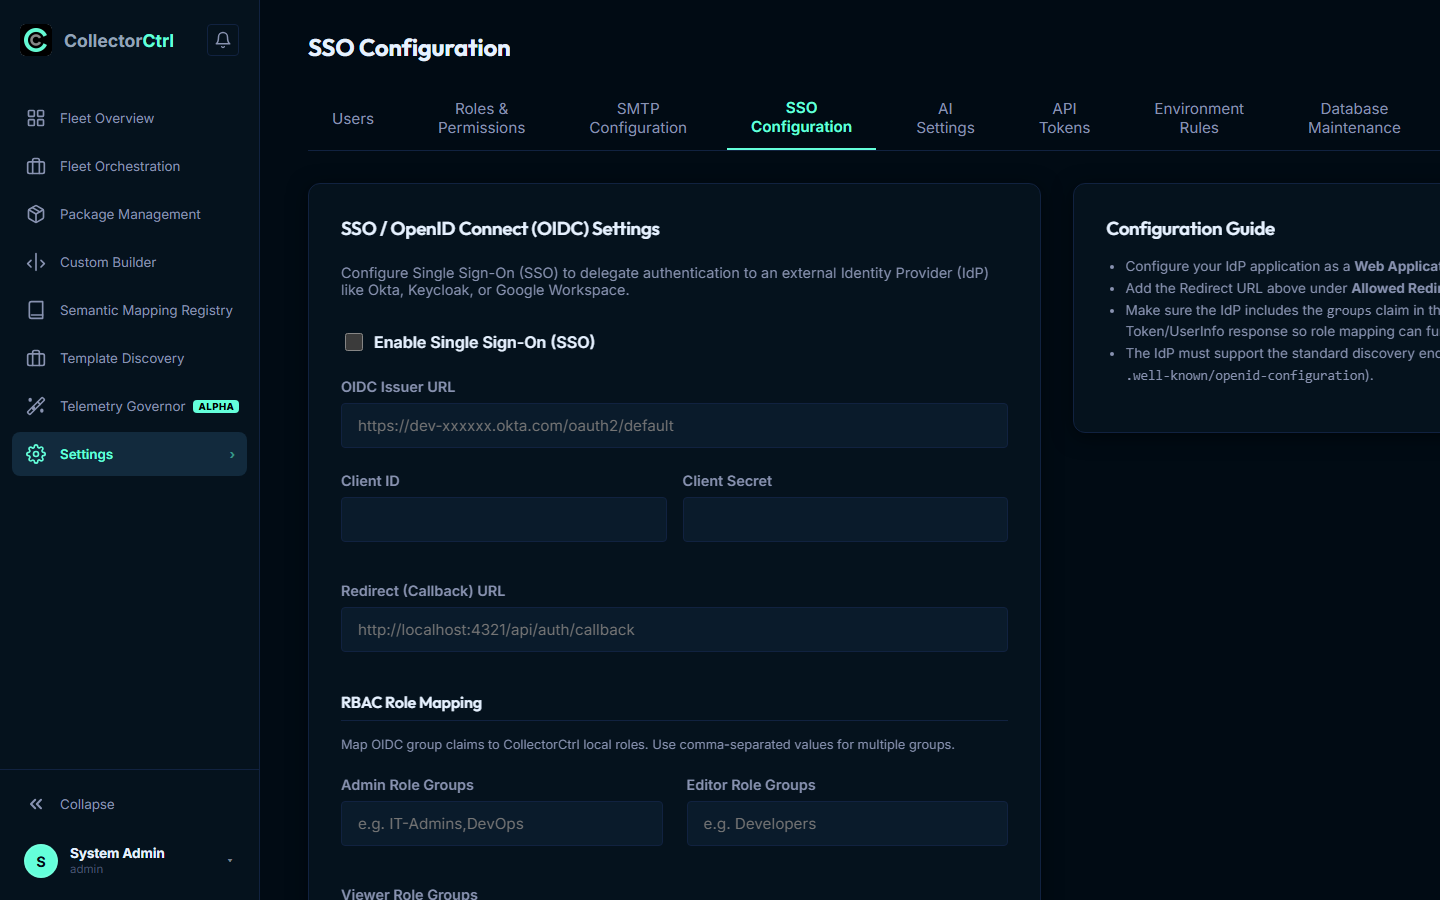
Task: Open Telemetry Governor page
Action: (x=129, y=406)
